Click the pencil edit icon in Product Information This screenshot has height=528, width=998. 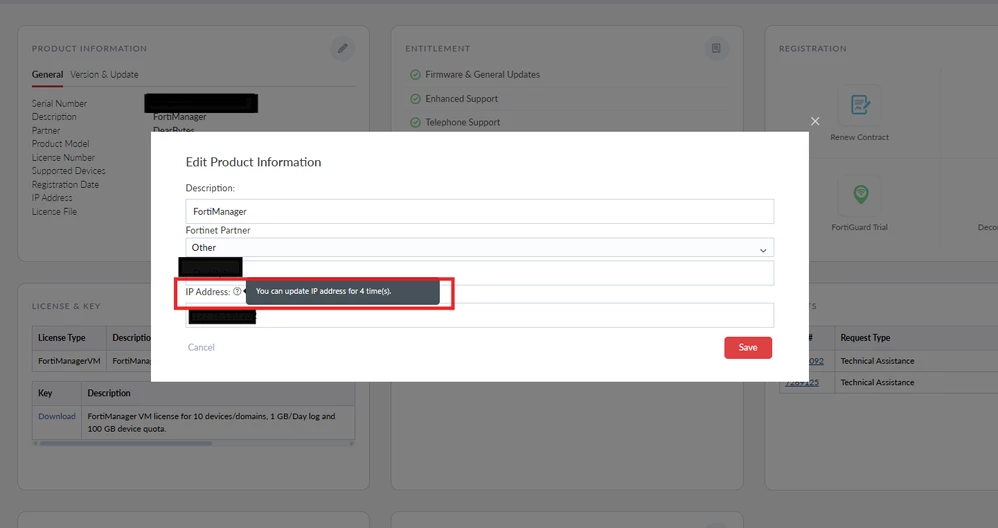[342, 48]
